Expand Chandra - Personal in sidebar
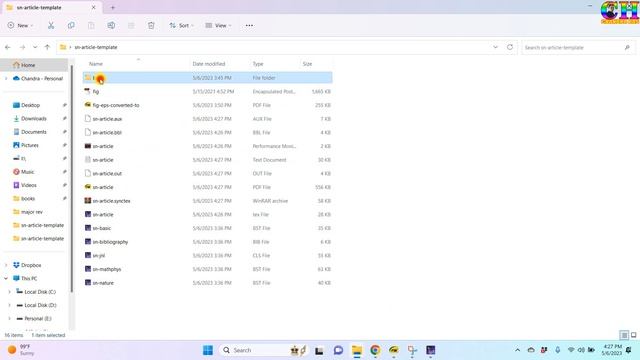This screenshot has height=360, width=640. coord(6,78)
